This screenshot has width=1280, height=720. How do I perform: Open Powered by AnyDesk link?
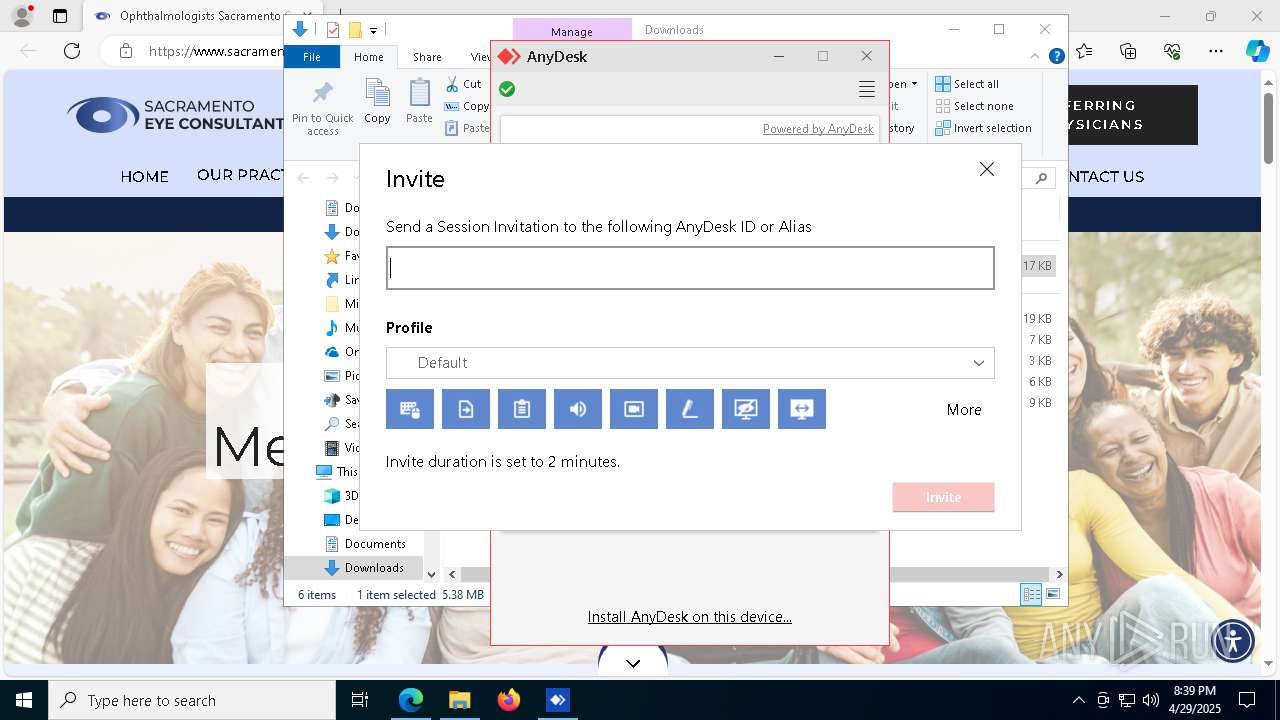[818, 129]
